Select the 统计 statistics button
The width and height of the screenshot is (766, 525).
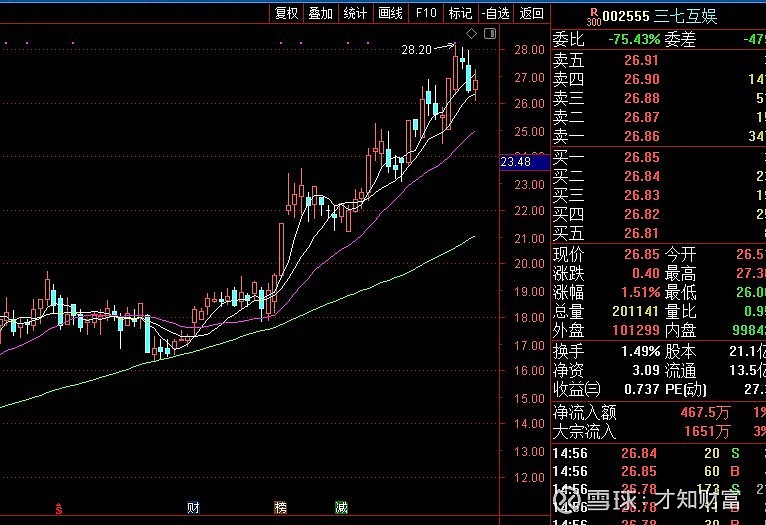(x=355, y=13)
